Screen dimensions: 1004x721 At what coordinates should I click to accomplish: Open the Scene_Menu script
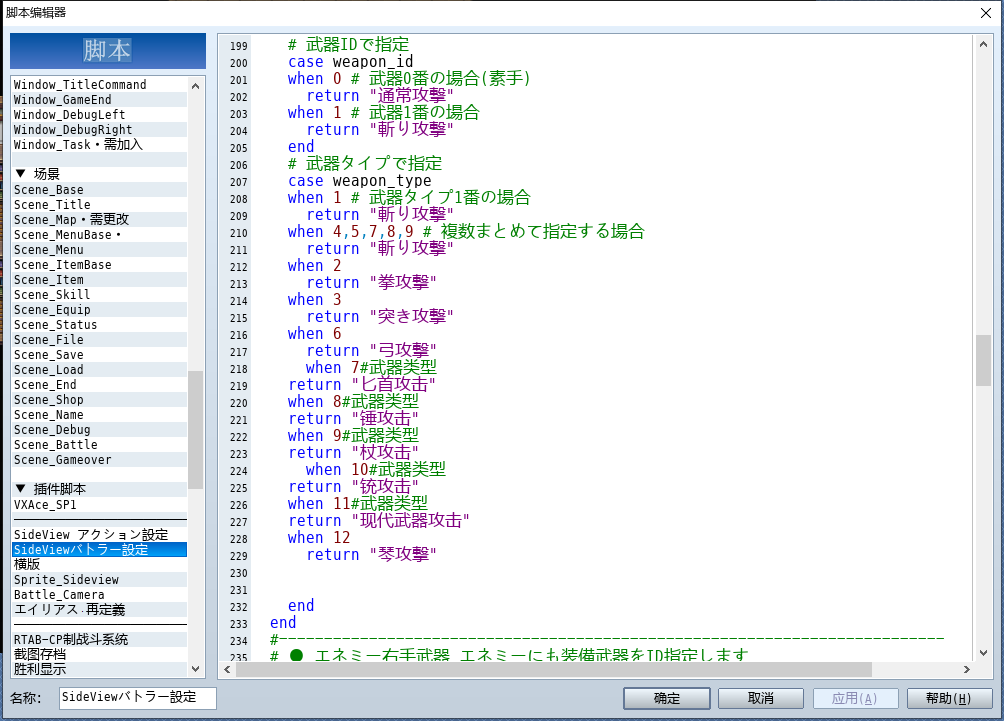click(99, 250)
